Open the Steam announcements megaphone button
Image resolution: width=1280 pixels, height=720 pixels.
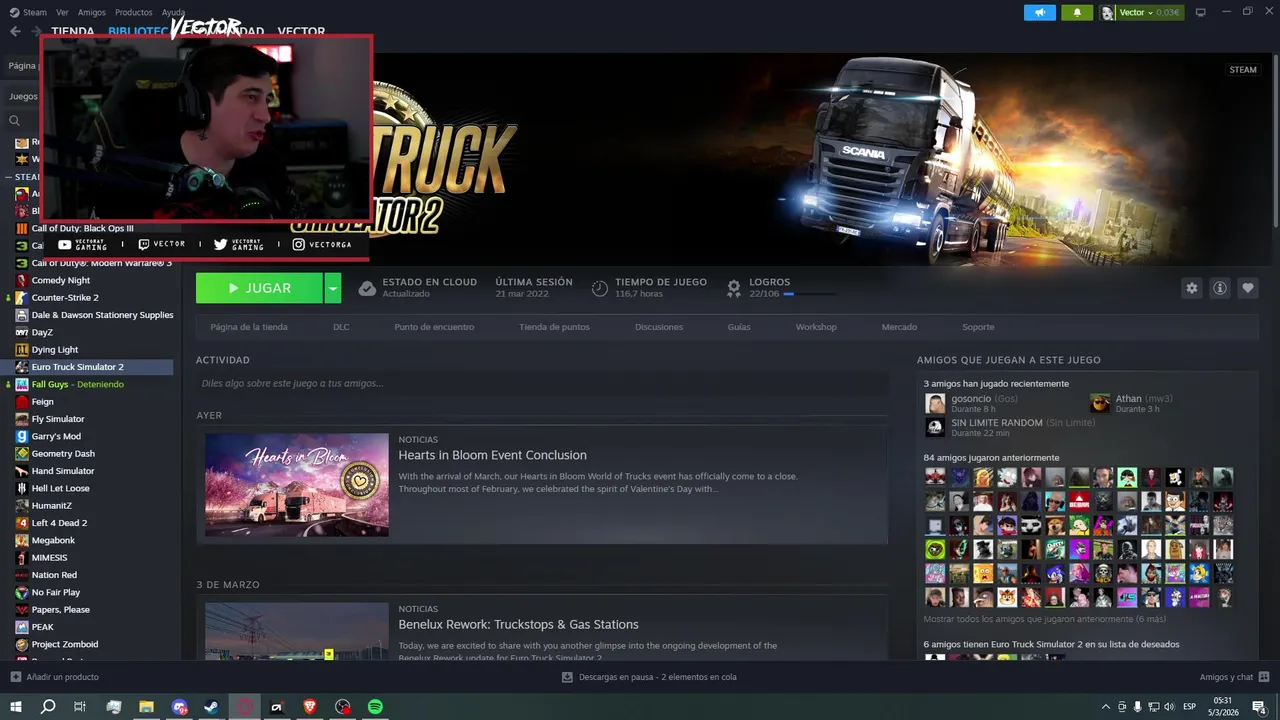pyautogui.click(x=1040, y=12)
